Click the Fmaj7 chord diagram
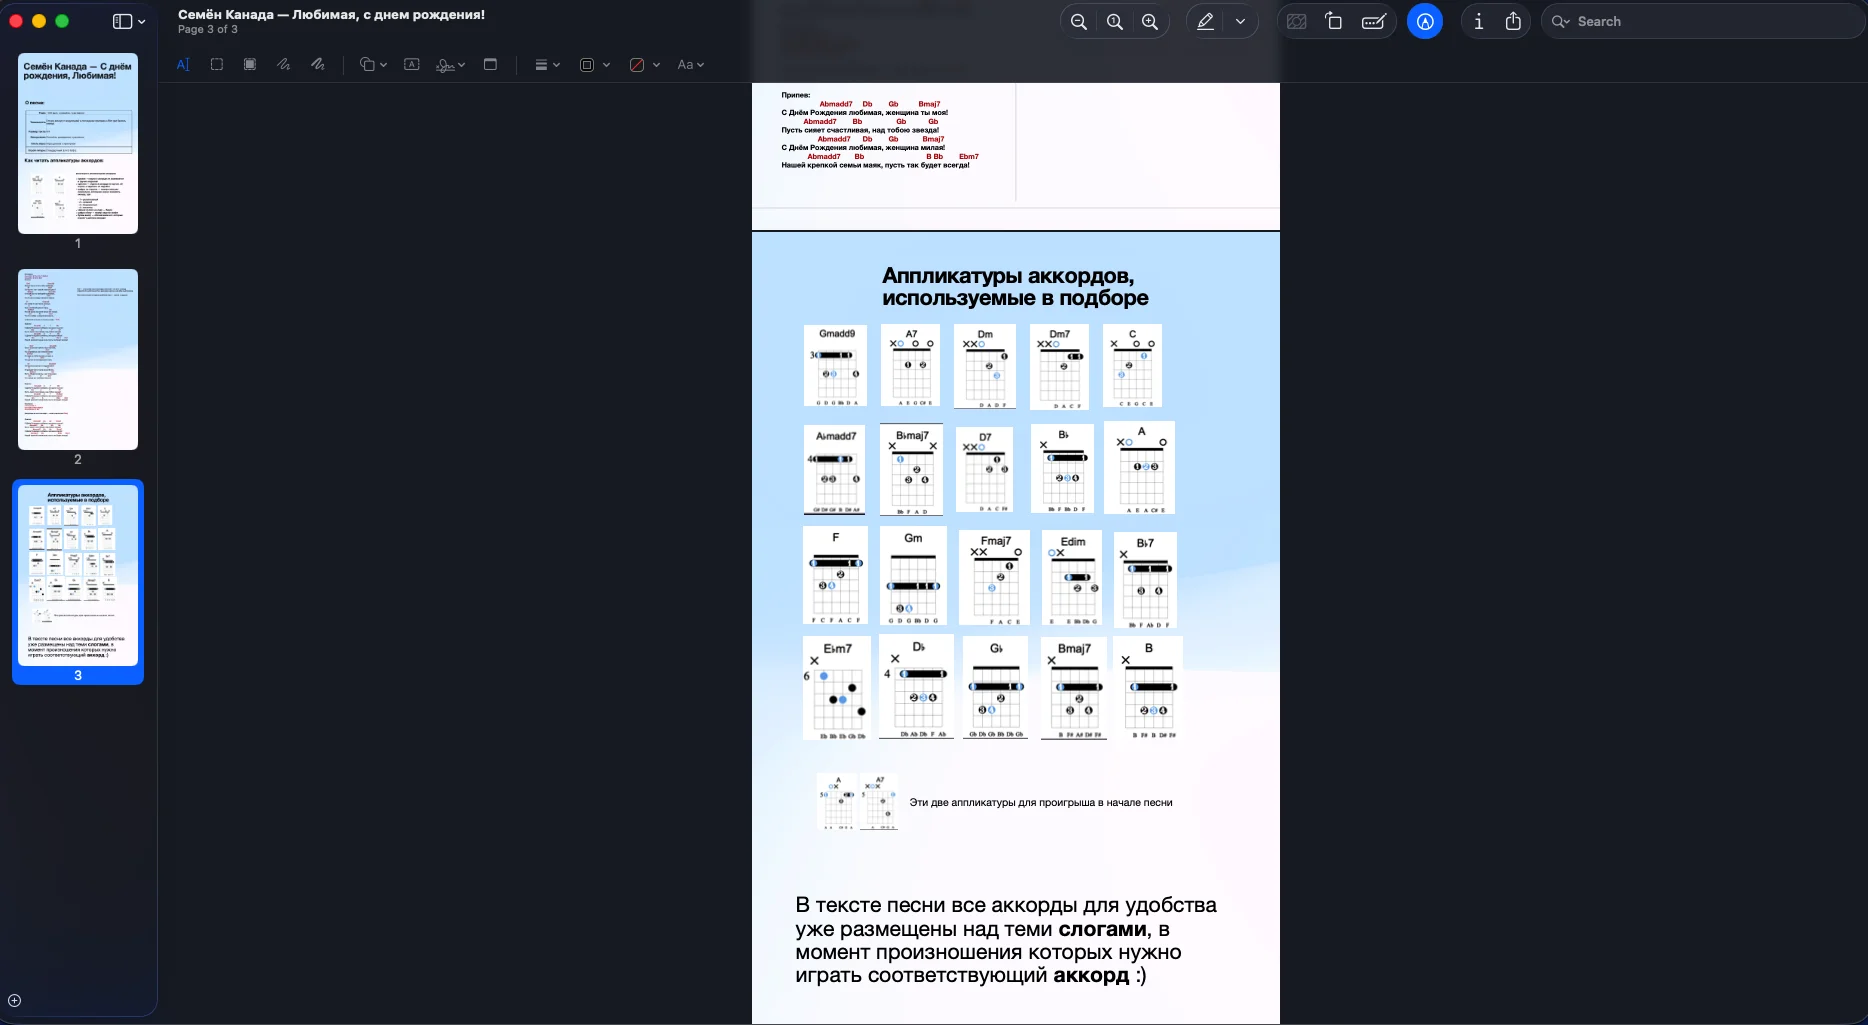The image size is (1868, 1025). (994, 579)
